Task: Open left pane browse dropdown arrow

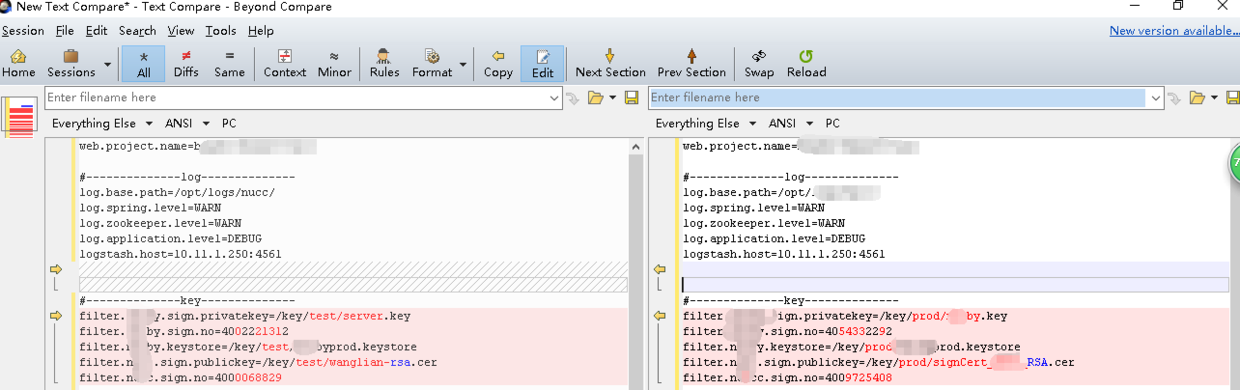Action: point(612,98)
